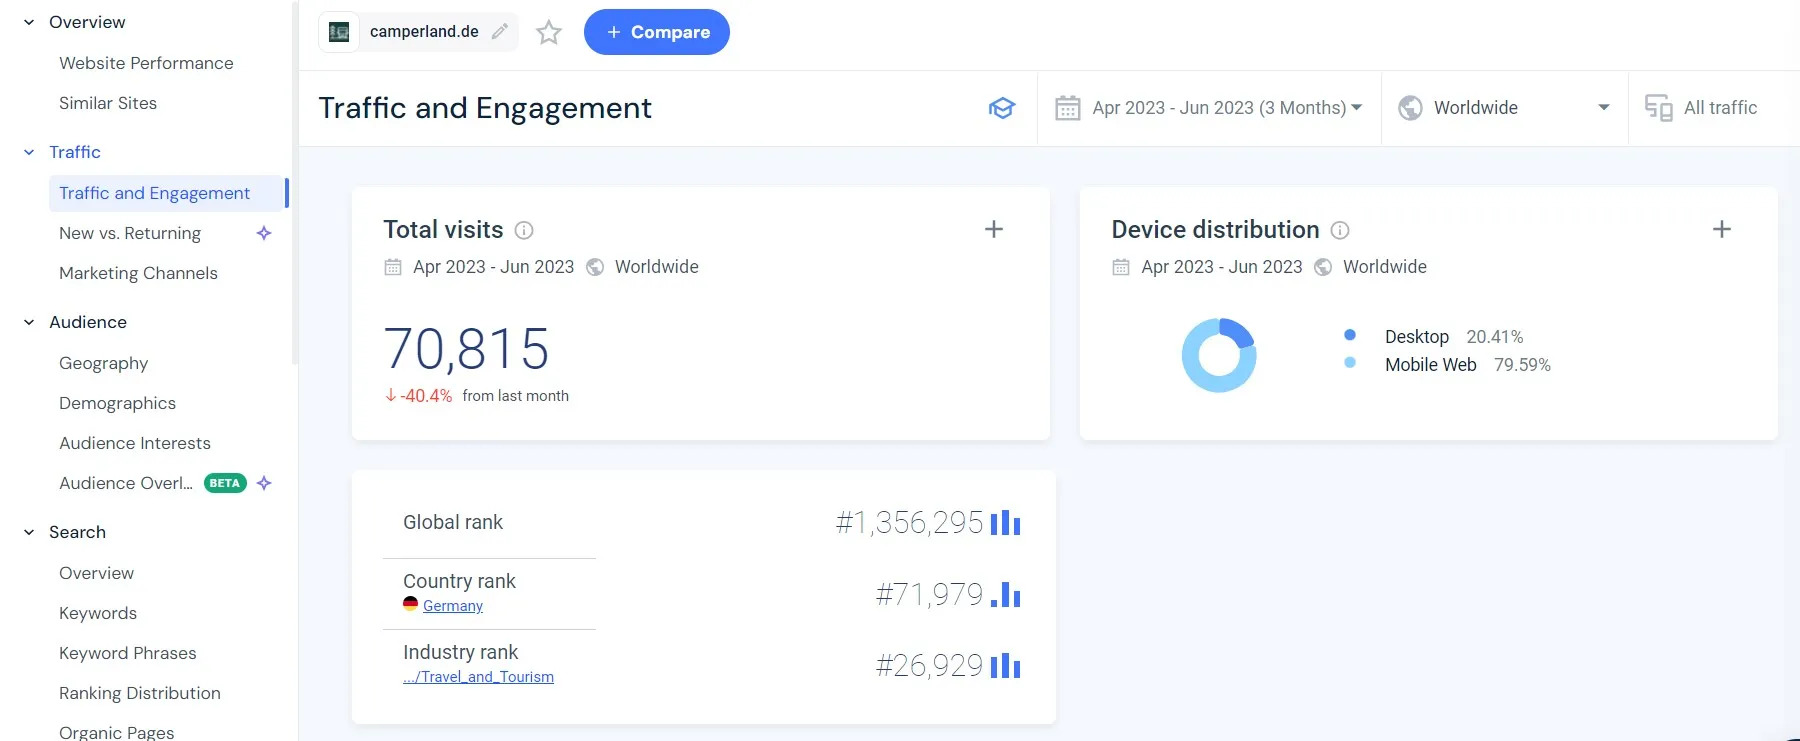The image size is (1800, 741).
Task: Open the Worldwide country dropdown
Action: click(x=1503, y=108)
